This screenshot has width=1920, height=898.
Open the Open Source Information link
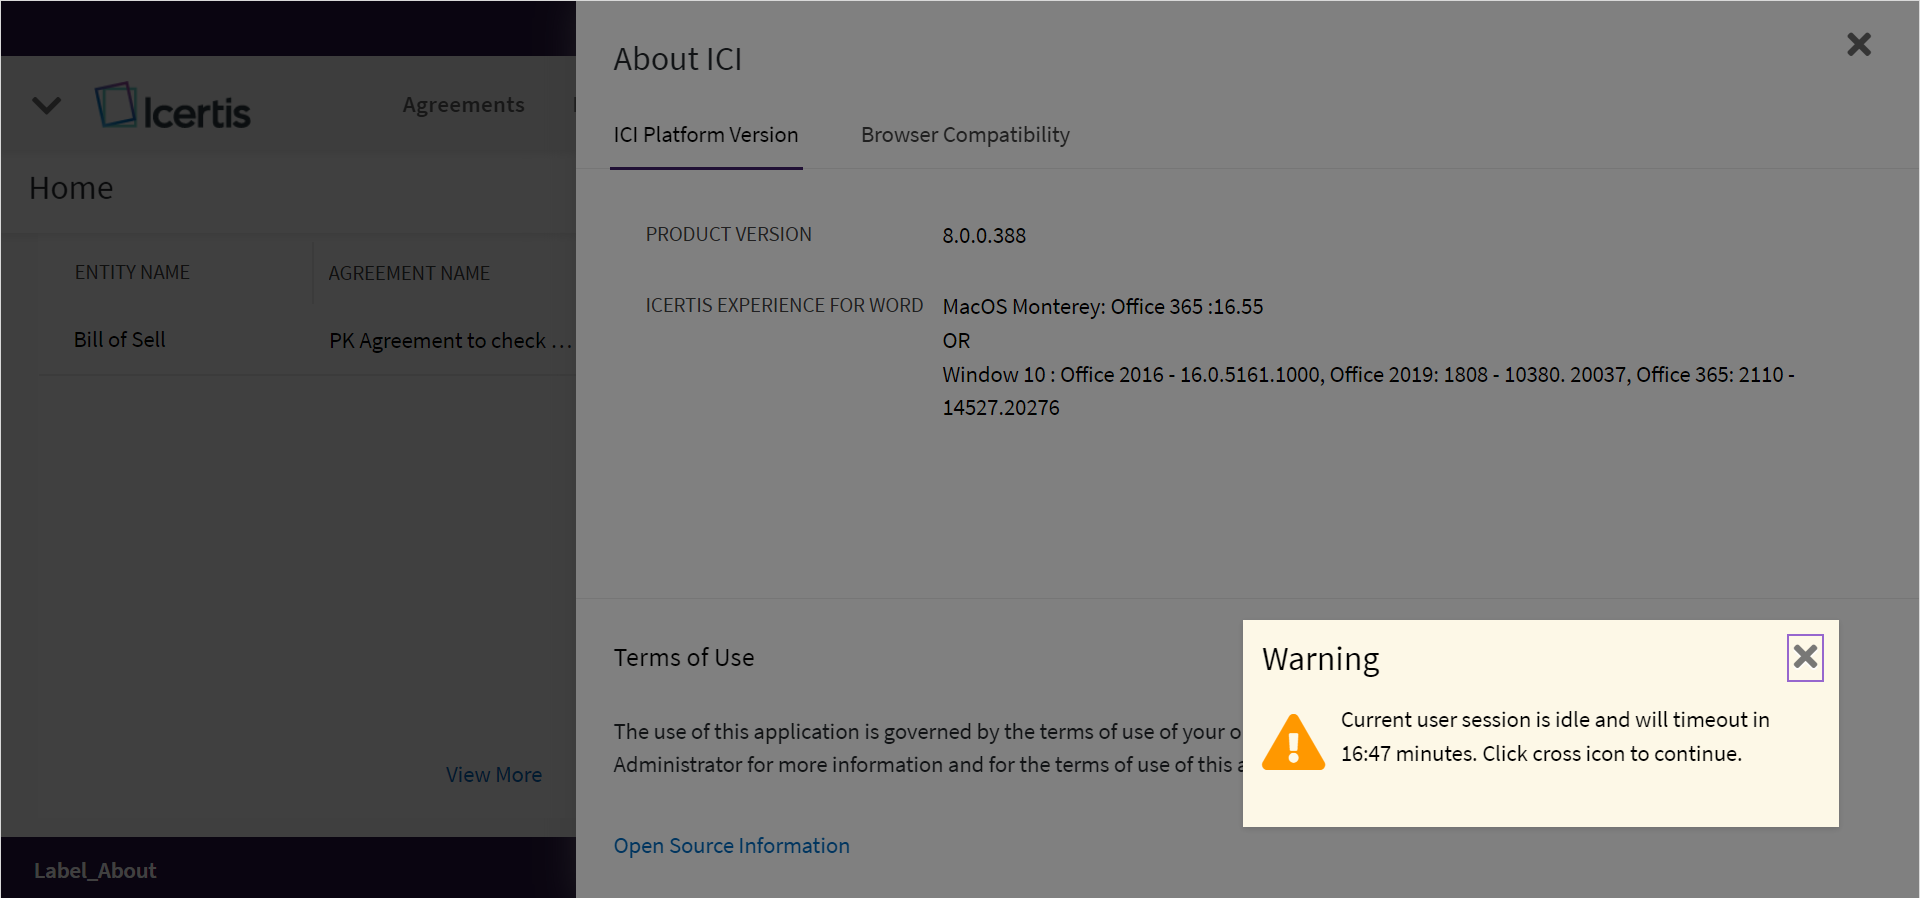click(731, 846)
